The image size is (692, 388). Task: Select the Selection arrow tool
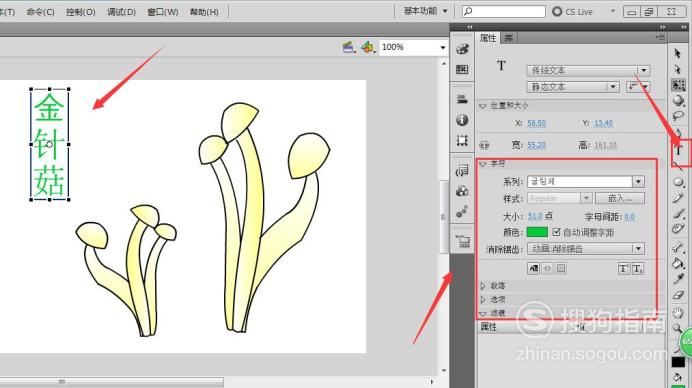pos(678,53)
